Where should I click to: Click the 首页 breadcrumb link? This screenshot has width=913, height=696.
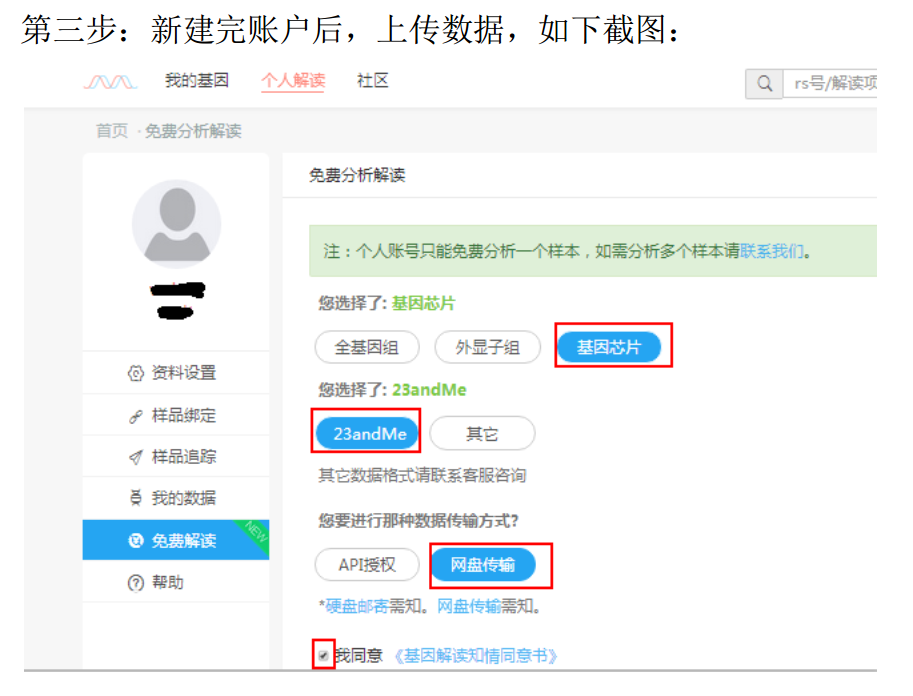pyautogui.click(x=112, y=131)
